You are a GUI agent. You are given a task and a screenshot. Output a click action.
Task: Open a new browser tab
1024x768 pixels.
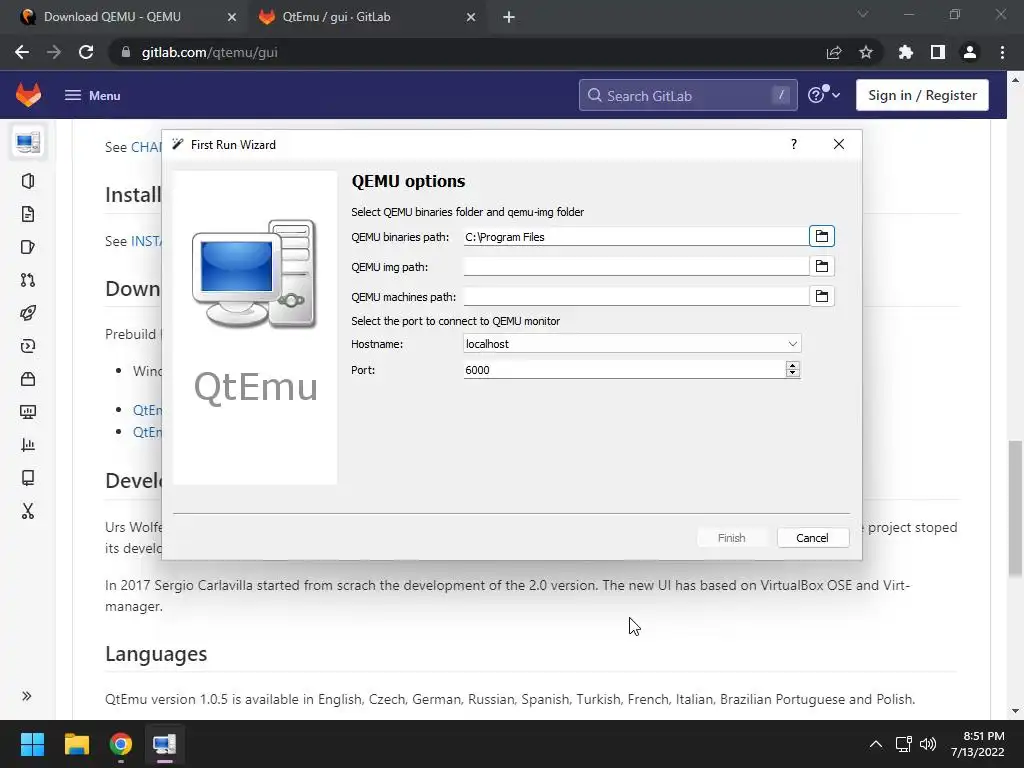(509, 17)
